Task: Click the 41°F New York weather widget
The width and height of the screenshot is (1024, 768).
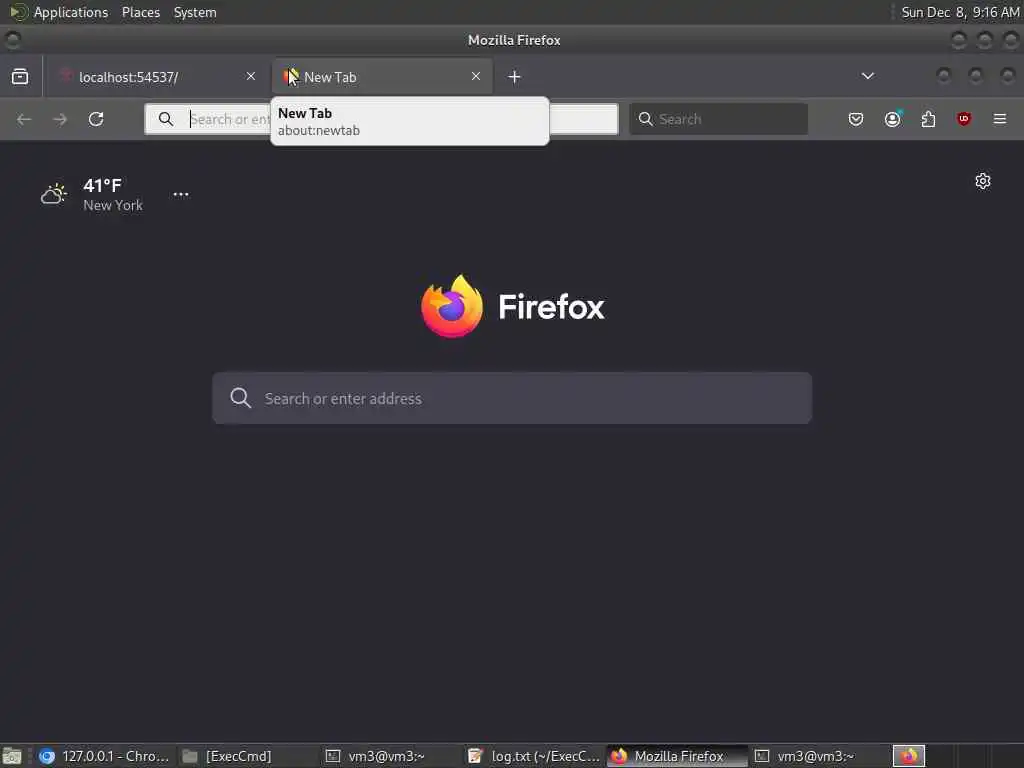Action: (x=91, y=195)
